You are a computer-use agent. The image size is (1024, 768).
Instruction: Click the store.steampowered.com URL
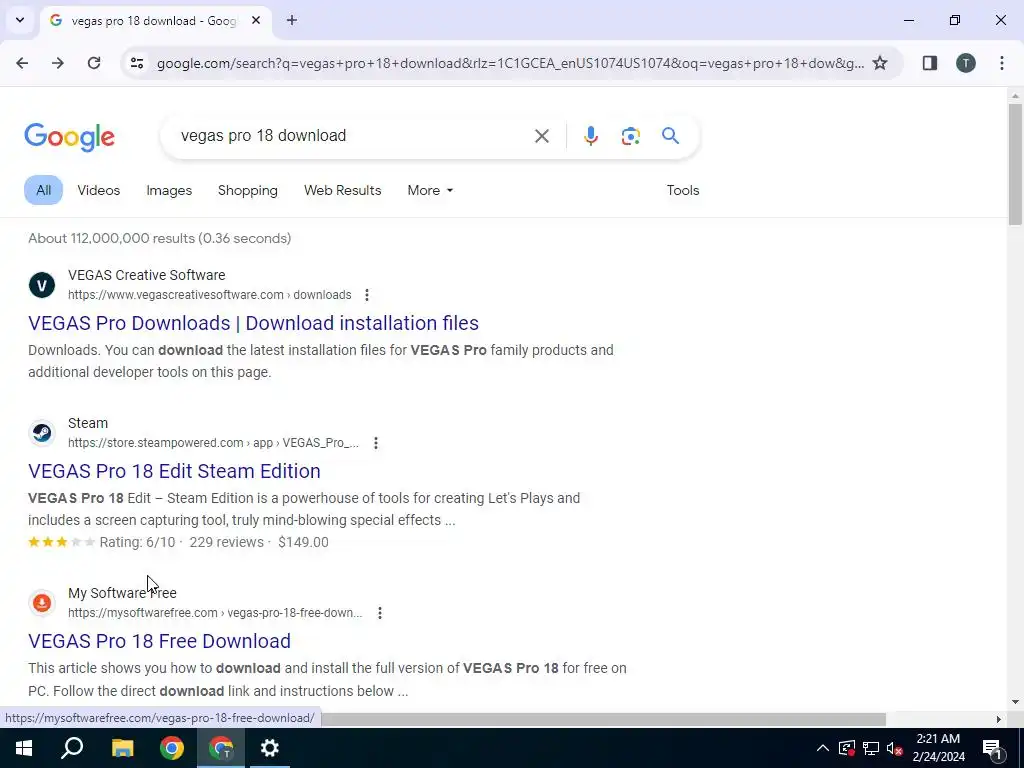point(214,443)
